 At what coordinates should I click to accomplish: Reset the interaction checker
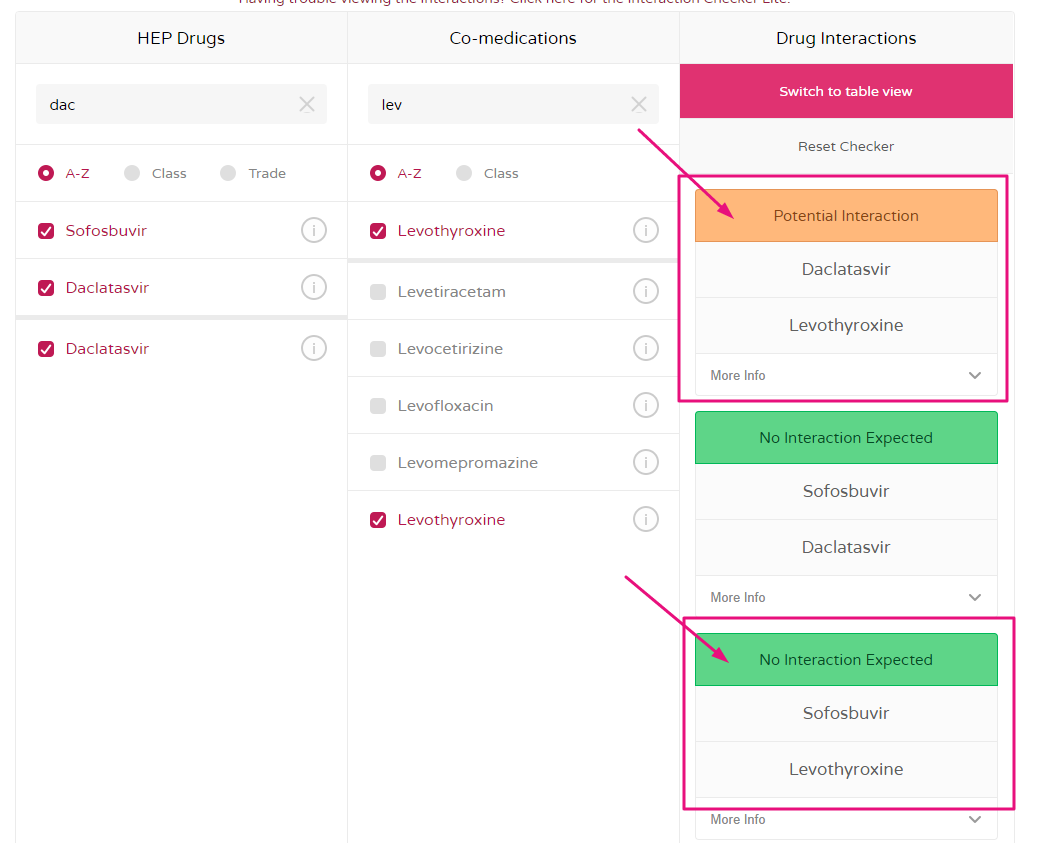846,146
